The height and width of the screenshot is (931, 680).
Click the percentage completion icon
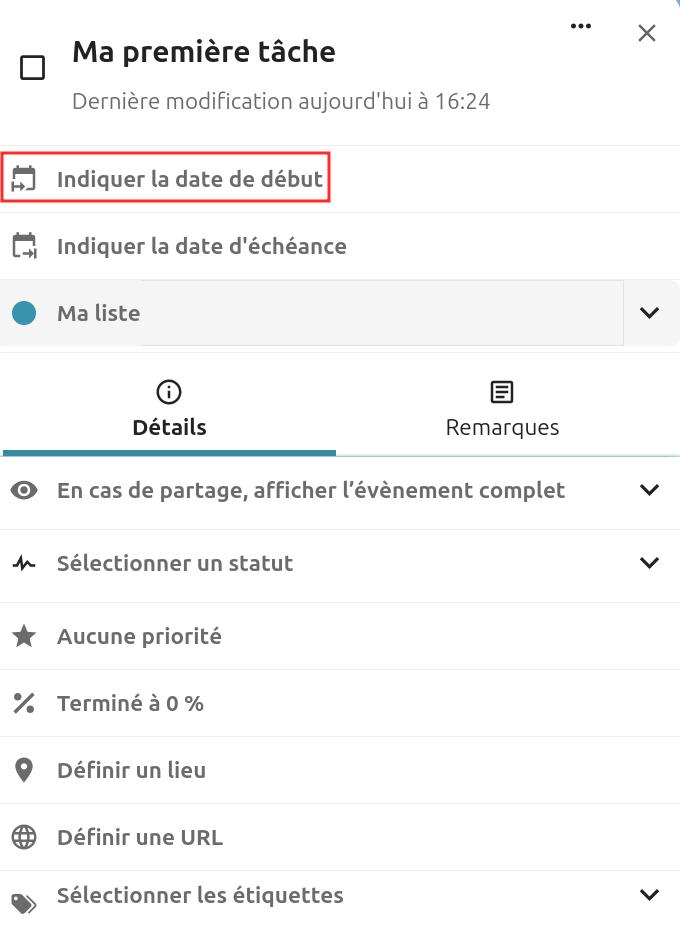(25, 702)
